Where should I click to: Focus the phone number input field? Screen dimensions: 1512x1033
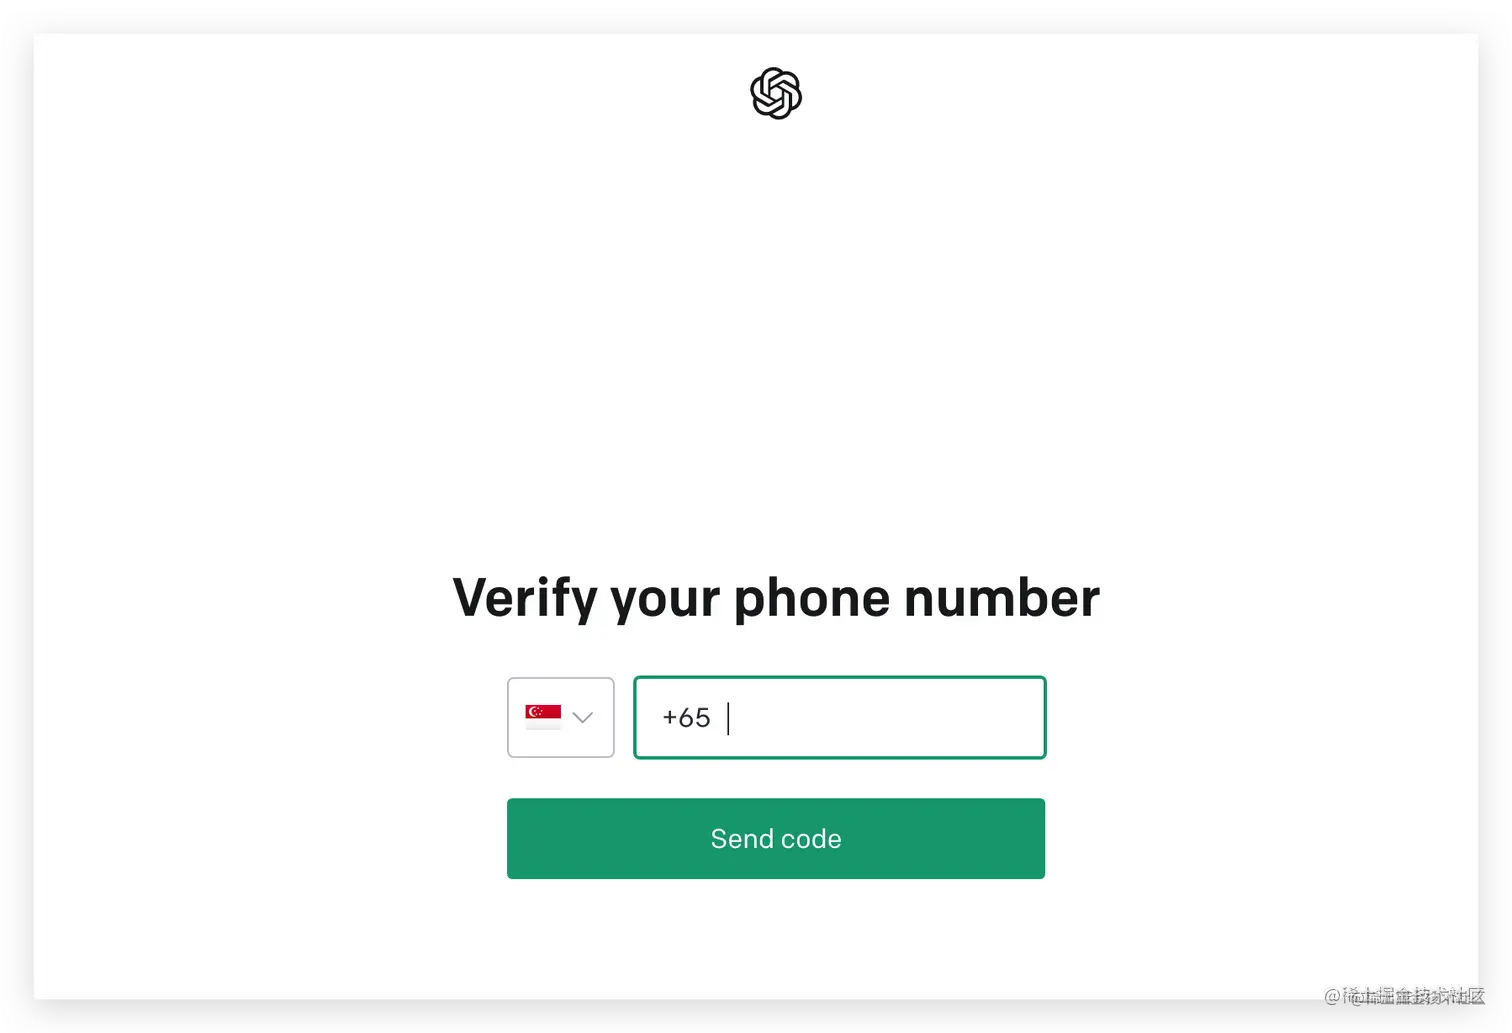pos(840,717)
